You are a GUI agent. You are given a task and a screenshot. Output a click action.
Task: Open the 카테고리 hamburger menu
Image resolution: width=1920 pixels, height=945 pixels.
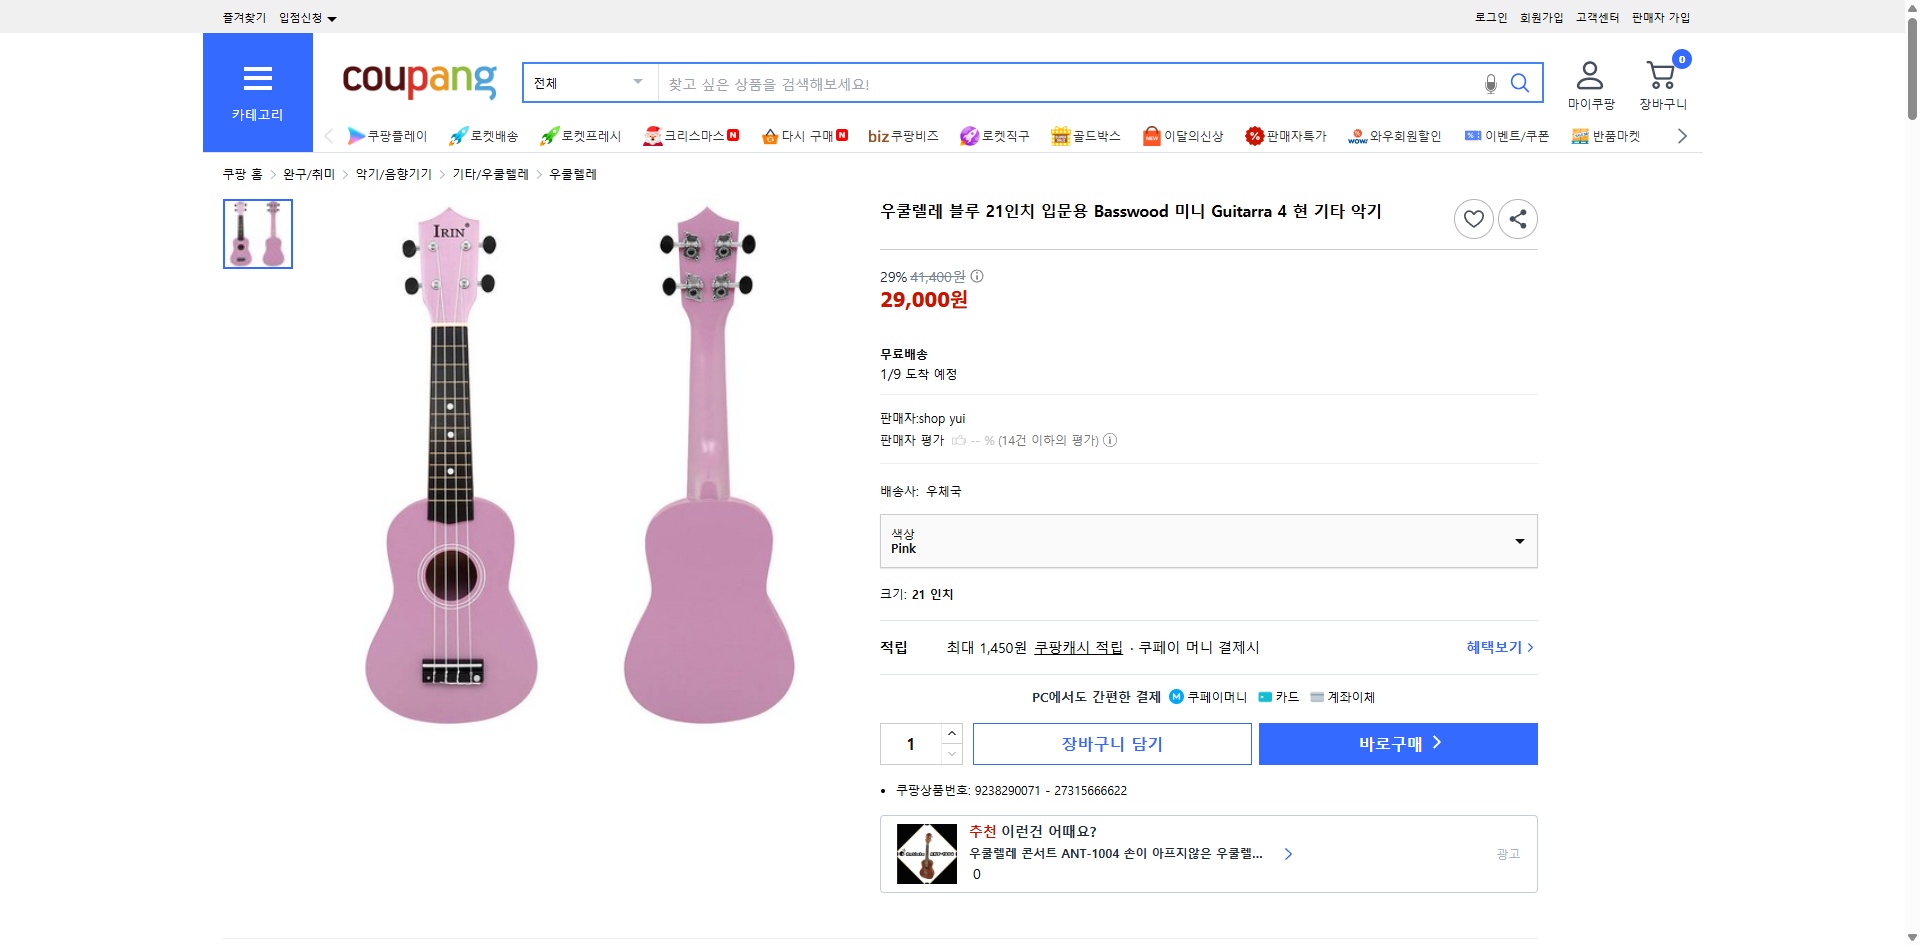point(257,79)
